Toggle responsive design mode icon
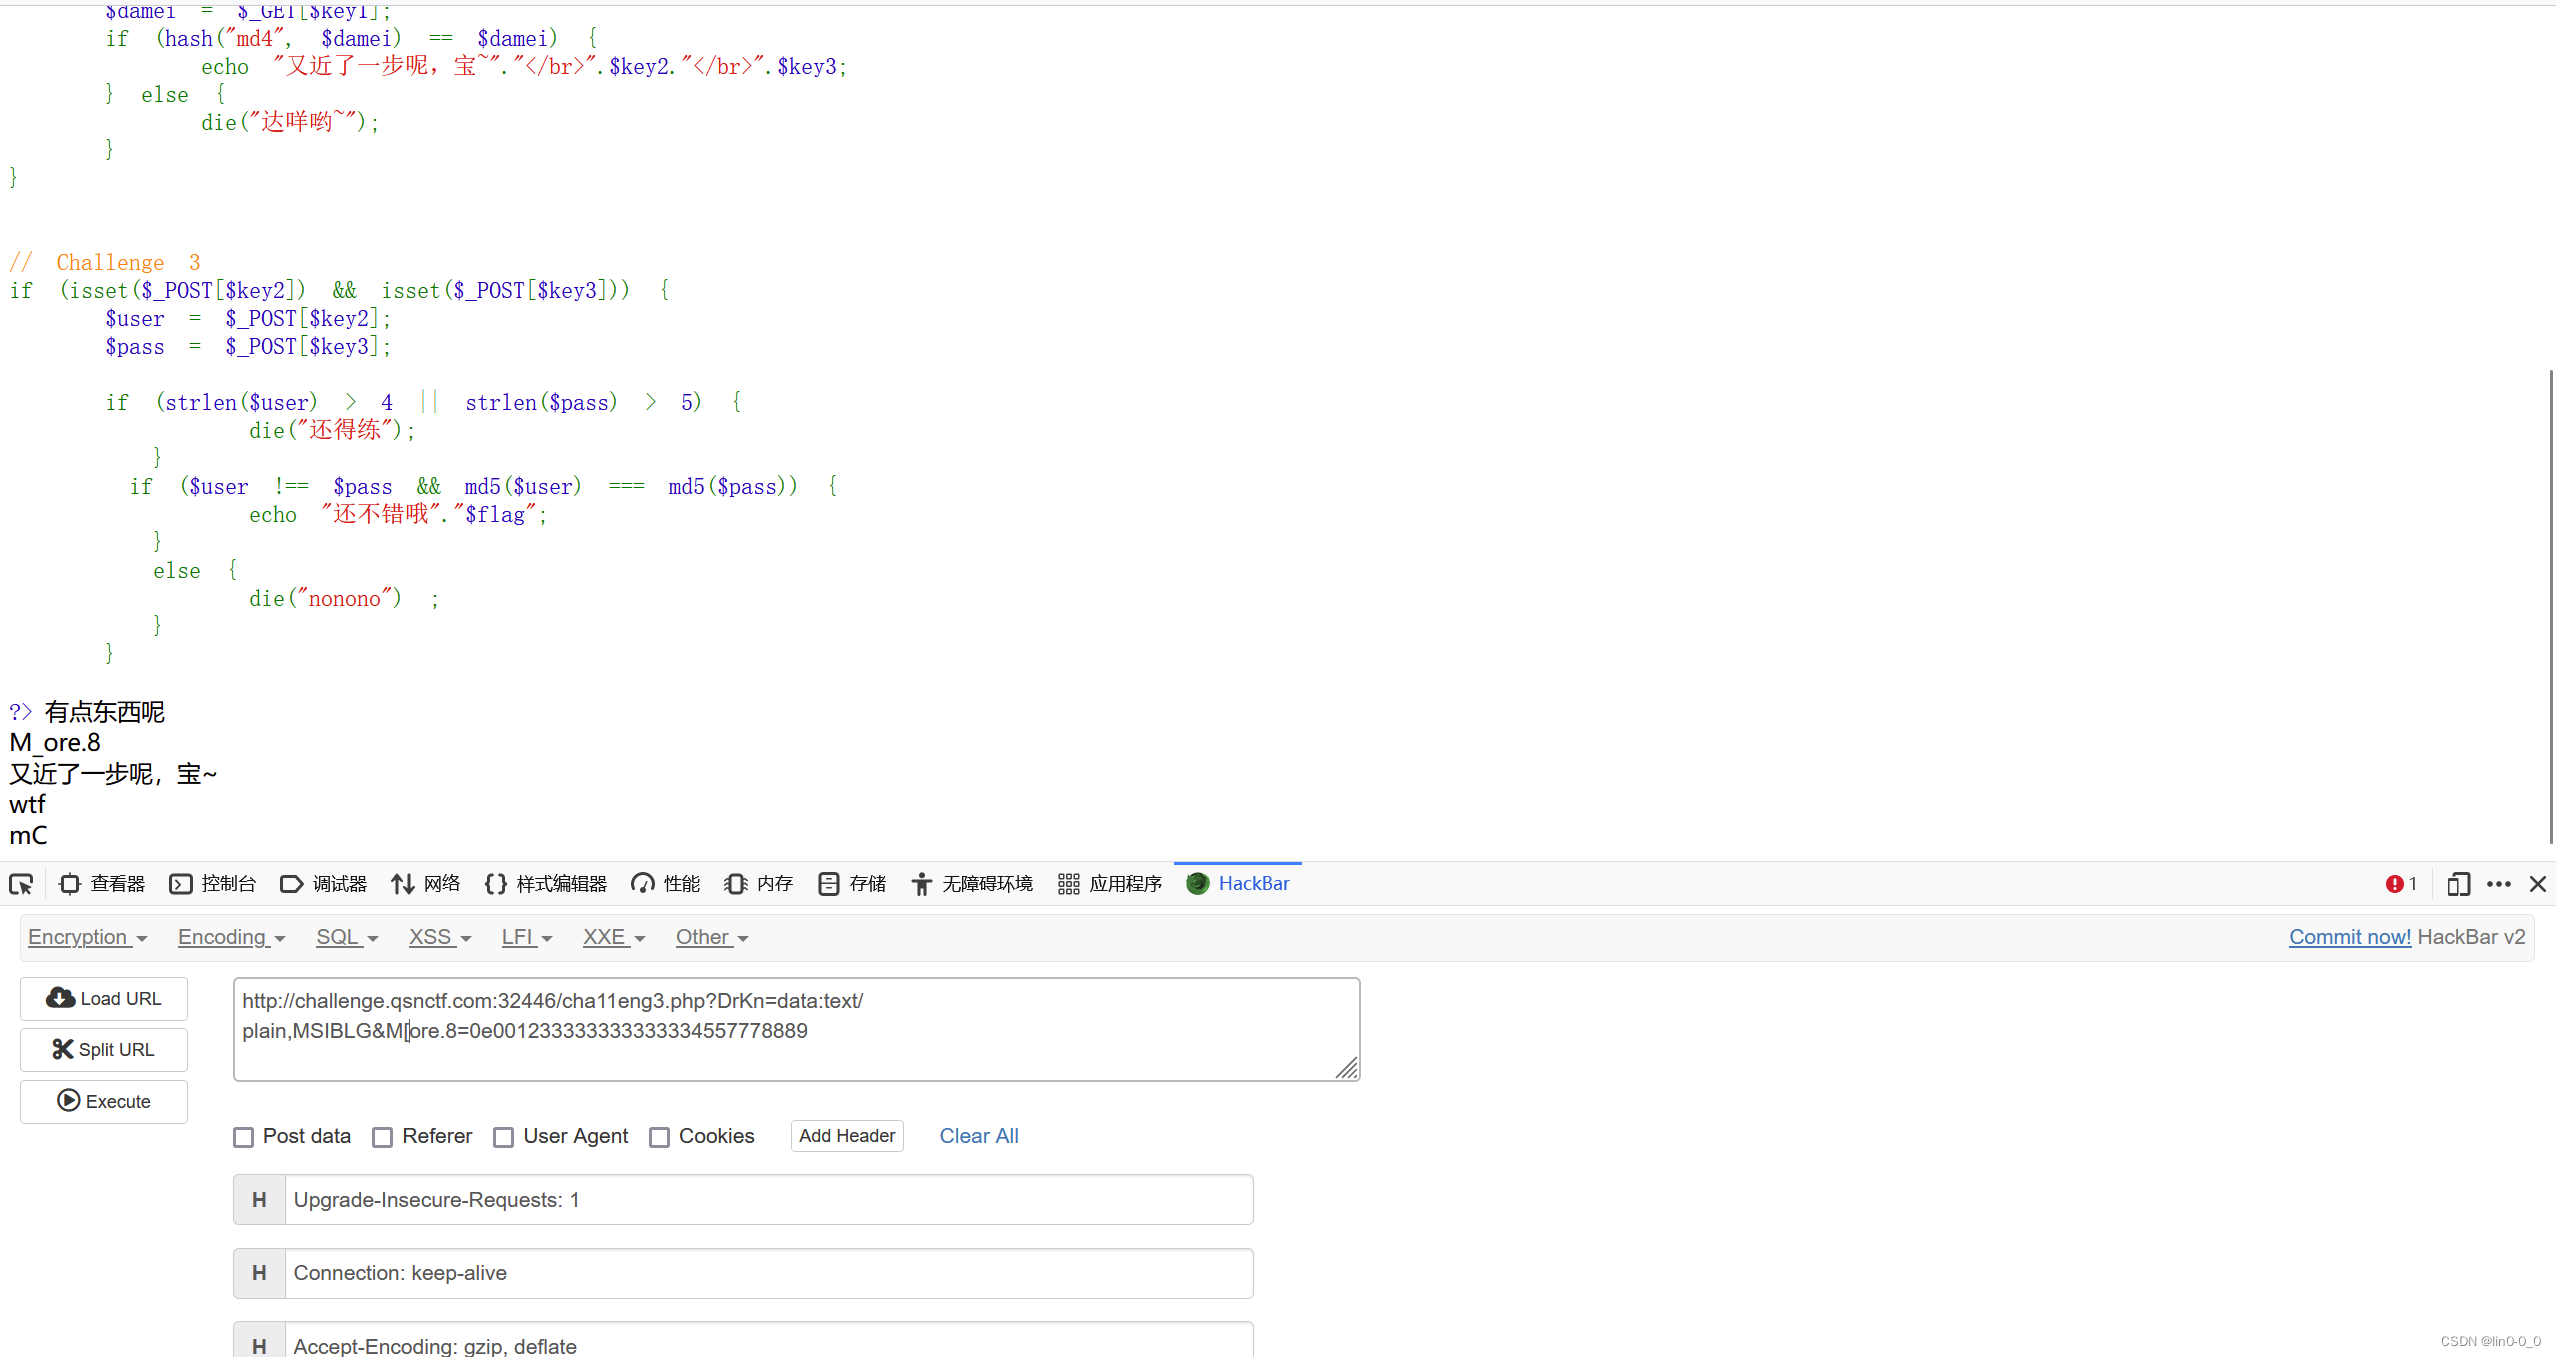The width and height of the screenshot is (2556, 1357). pos(2458,884)
